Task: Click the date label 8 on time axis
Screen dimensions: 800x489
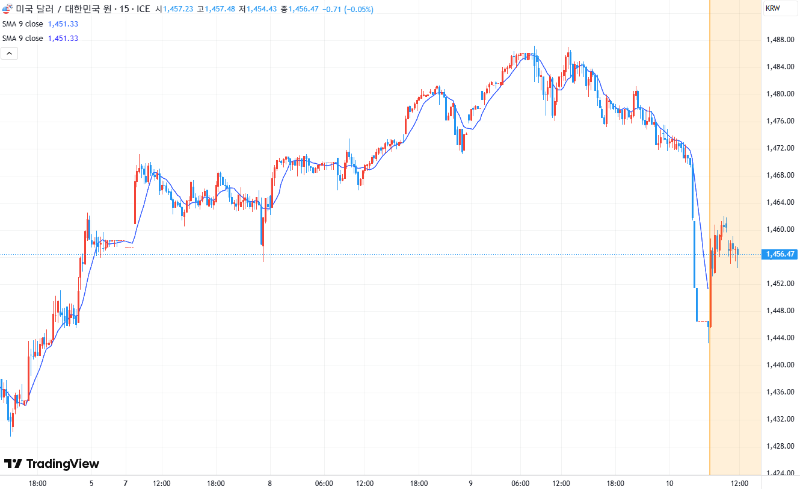Action: (270, 483)
